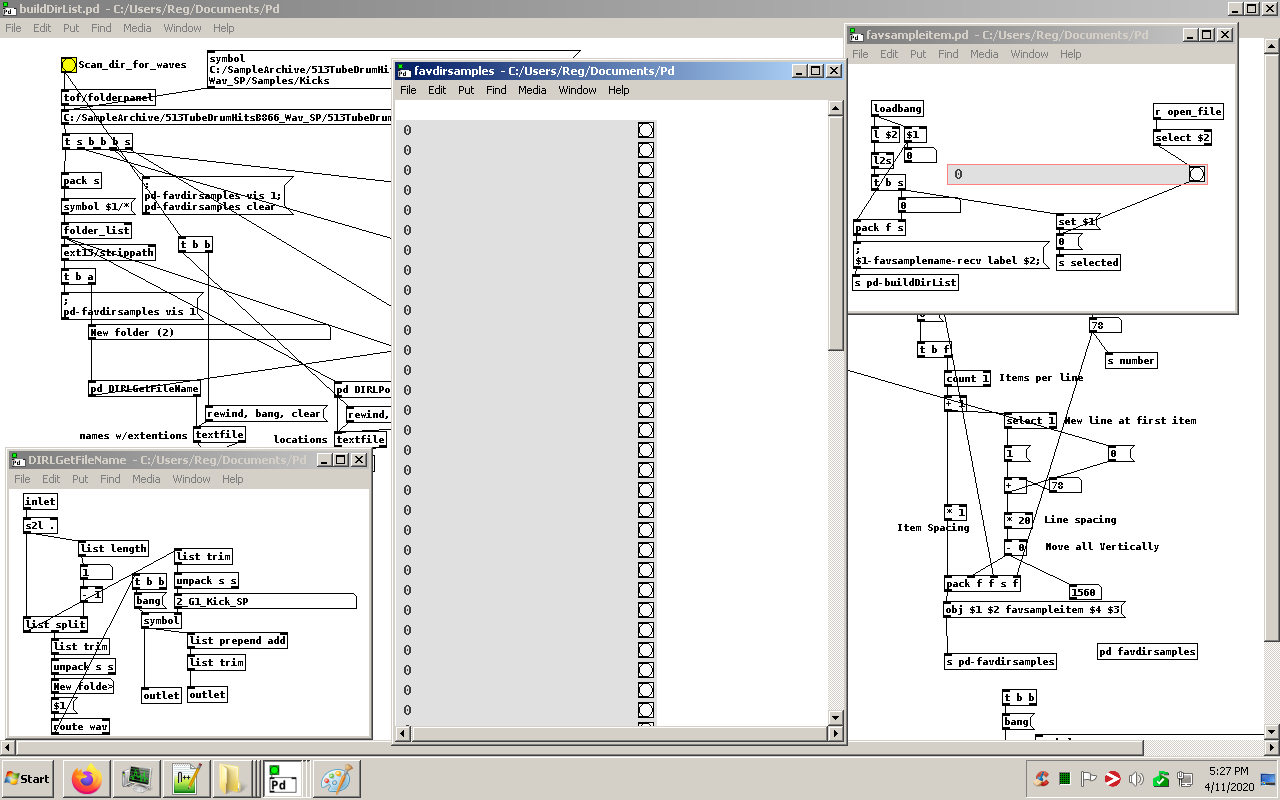Select 'list prepend add' object
The width and height of the screenshot is (1280, 800).
pyautogui.click(x=237, y=640)
